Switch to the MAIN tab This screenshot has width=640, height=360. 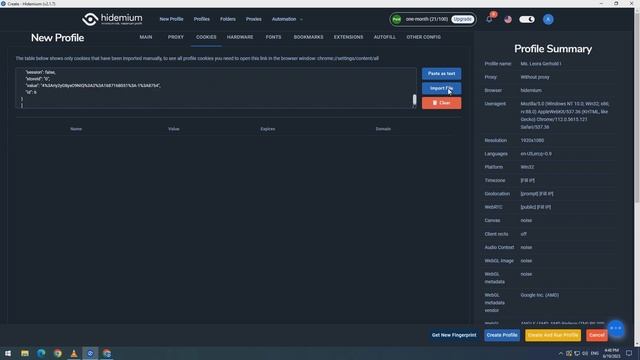146,37
